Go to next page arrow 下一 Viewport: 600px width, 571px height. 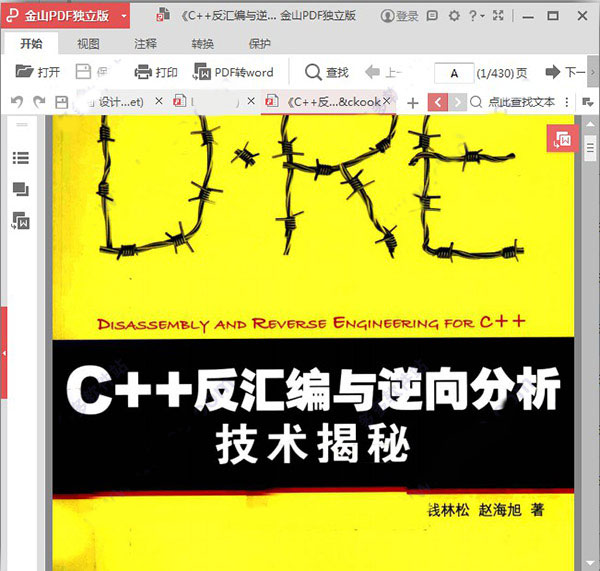tap(565, 72)
